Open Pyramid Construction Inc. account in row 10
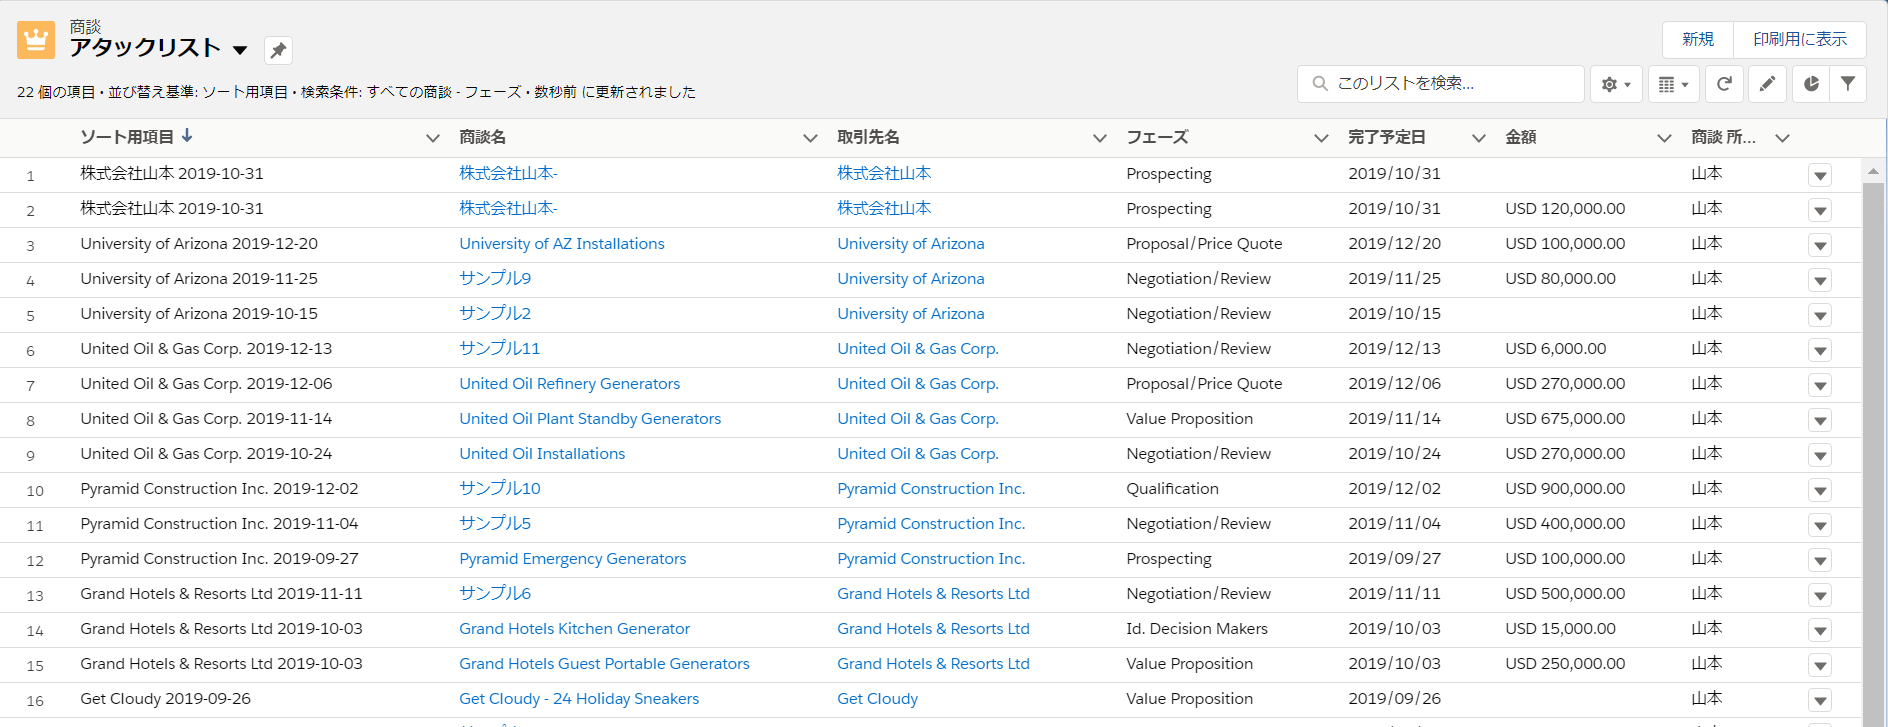1888x727 pixels. point(931,488)
